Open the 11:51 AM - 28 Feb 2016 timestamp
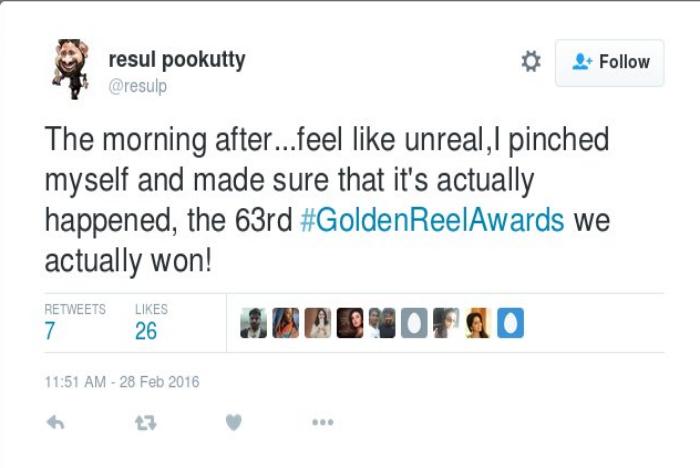The image size is (700, 468). point(122,382)
